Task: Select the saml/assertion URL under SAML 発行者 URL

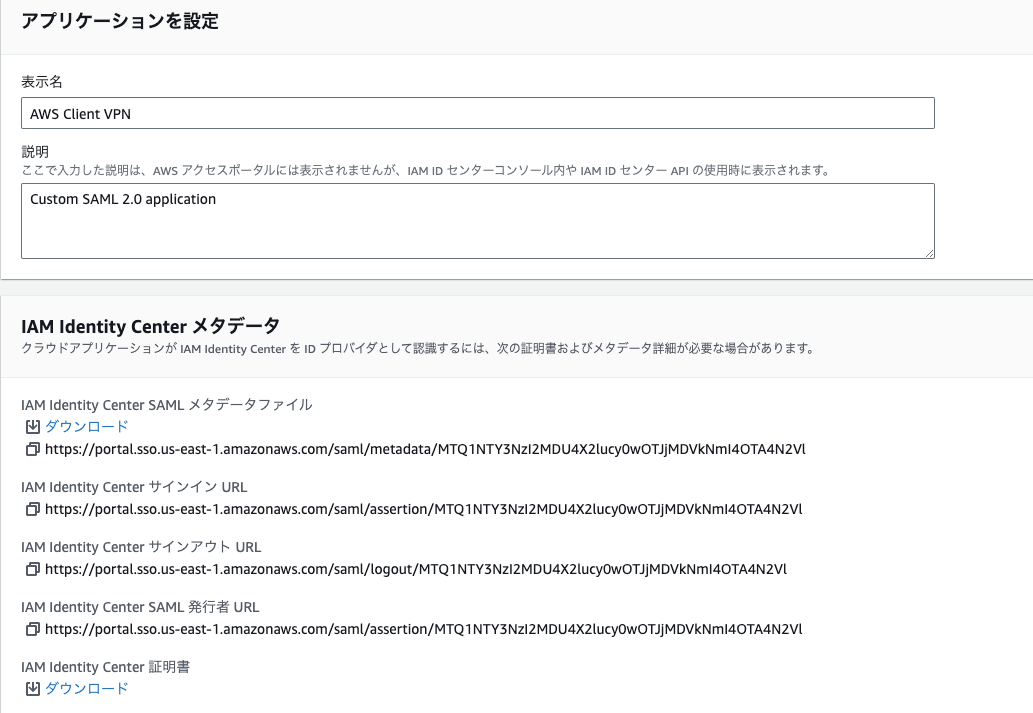Action: click(424, 629)
